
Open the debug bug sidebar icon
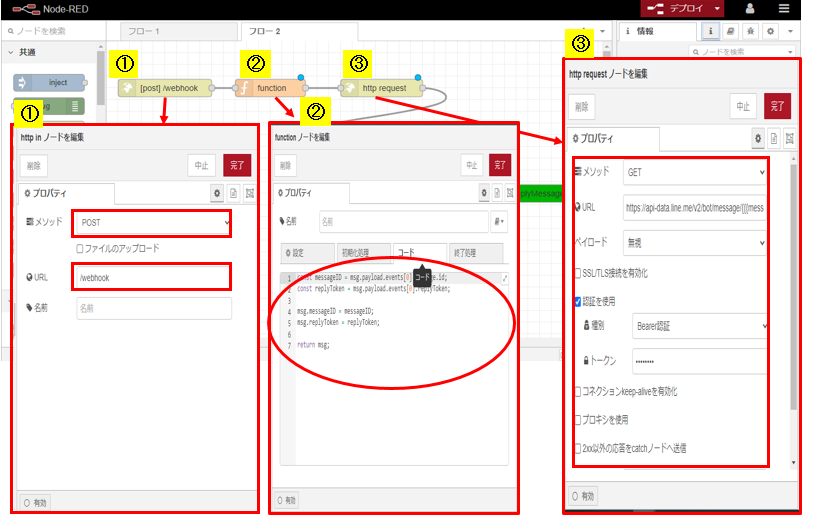(750, 32)
